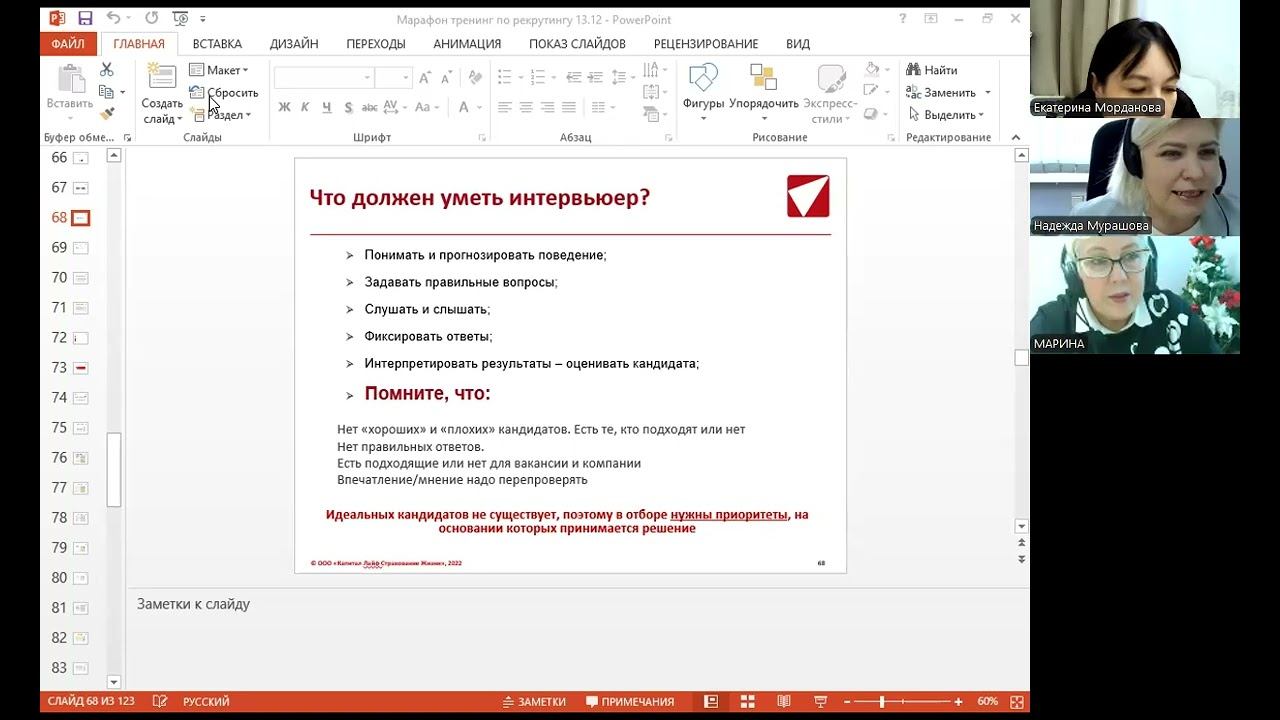Click the spell check icon in status bar
Screen dimensions: 1280x720
point(159,702)
